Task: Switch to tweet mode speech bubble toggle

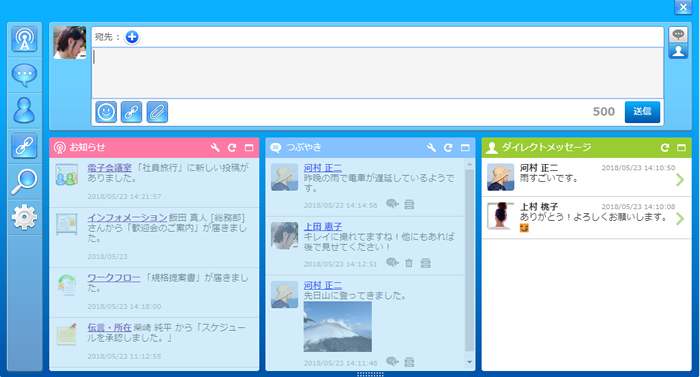Action: 678,34
